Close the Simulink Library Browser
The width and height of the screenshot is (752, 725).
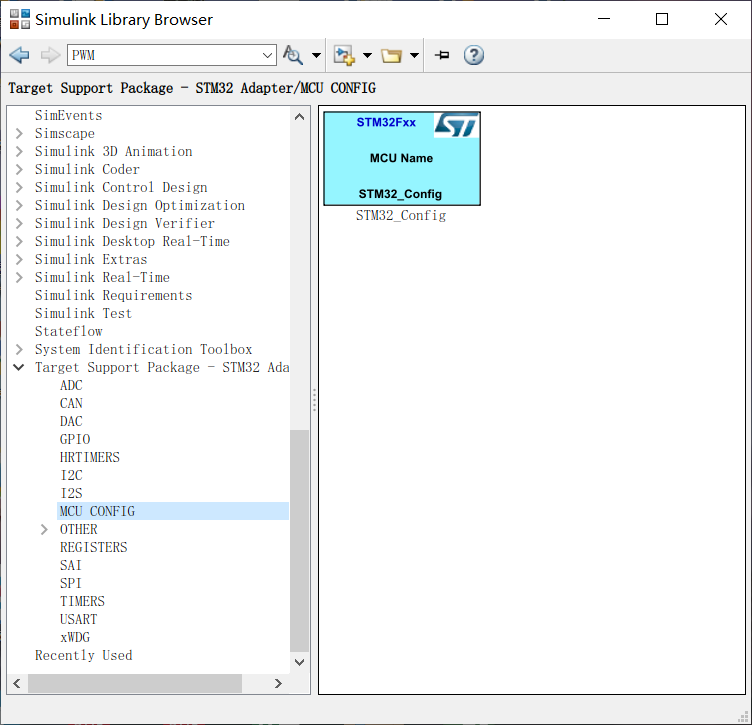point(720,19)
